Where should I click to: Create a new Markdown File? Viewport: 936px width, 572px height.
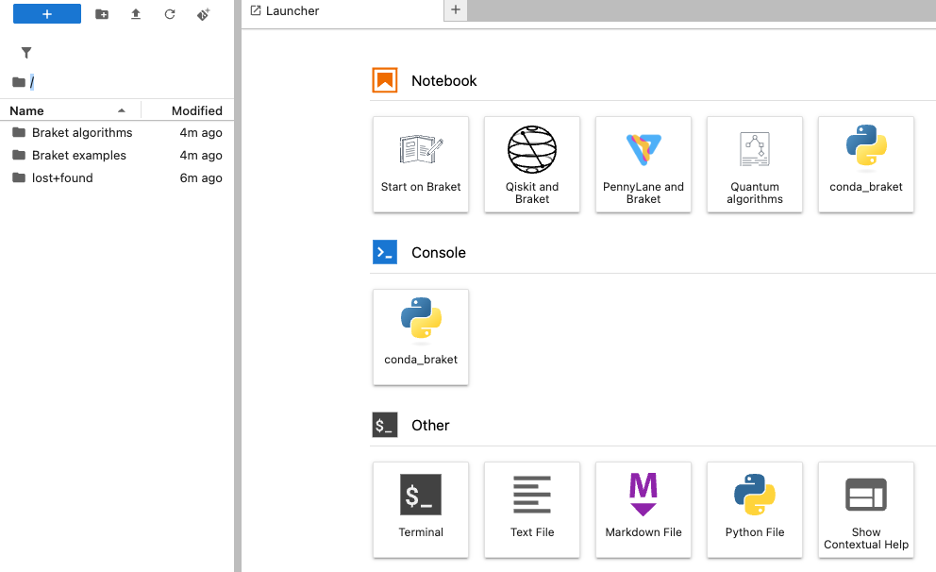(643, 509)
